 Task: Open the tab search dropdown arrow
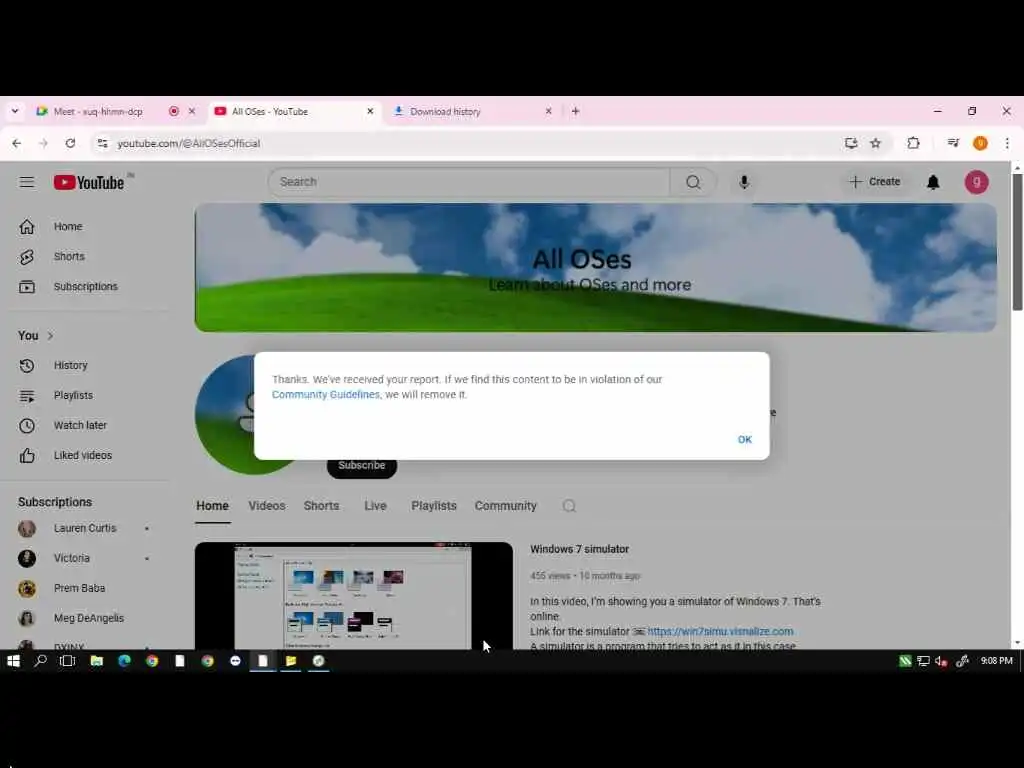pos(14,111)
